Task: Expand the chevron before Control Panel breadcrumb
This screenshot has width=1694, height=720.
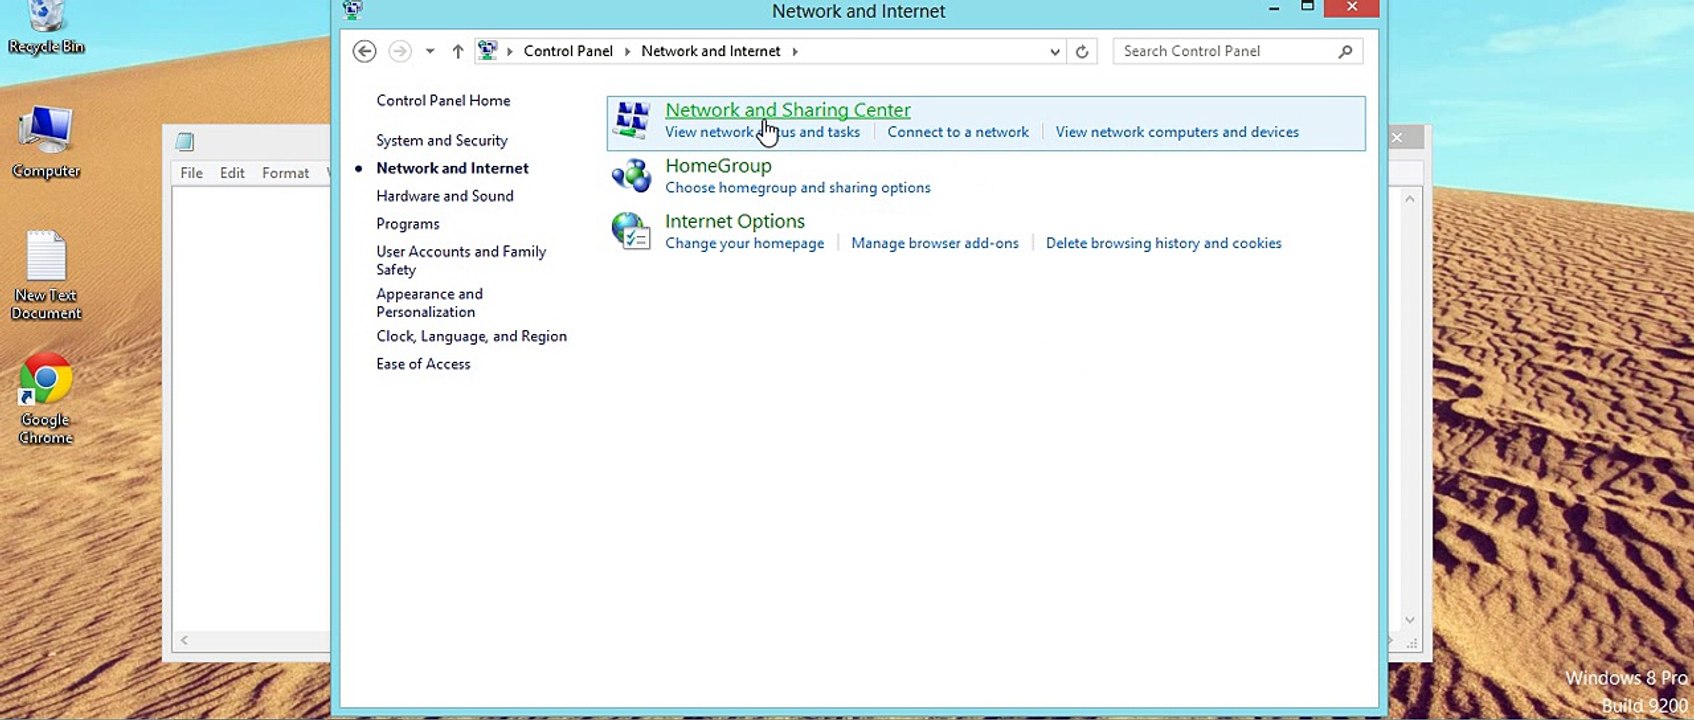Action: 510,51
